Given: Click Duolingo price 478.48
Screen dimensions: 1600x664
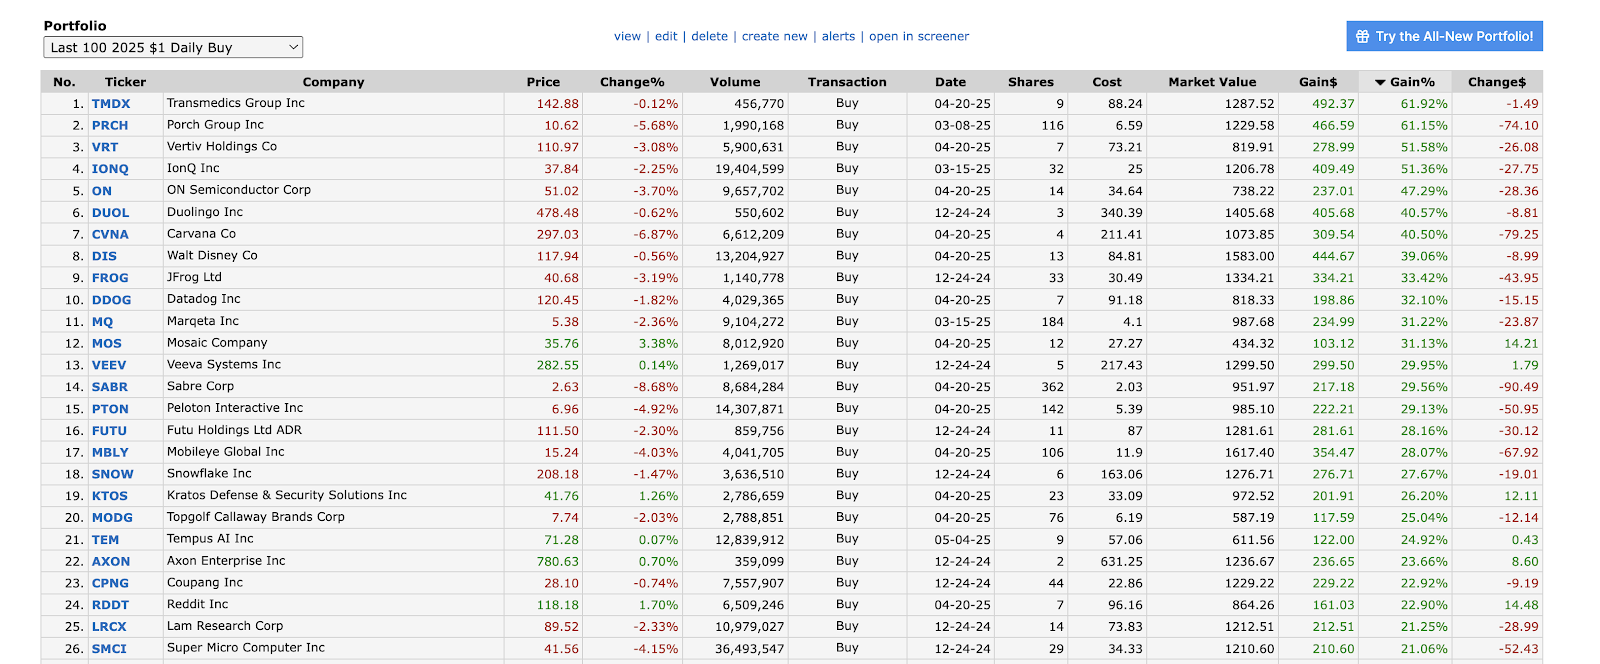Looking at the screenshot, I should tap(557, 213).
